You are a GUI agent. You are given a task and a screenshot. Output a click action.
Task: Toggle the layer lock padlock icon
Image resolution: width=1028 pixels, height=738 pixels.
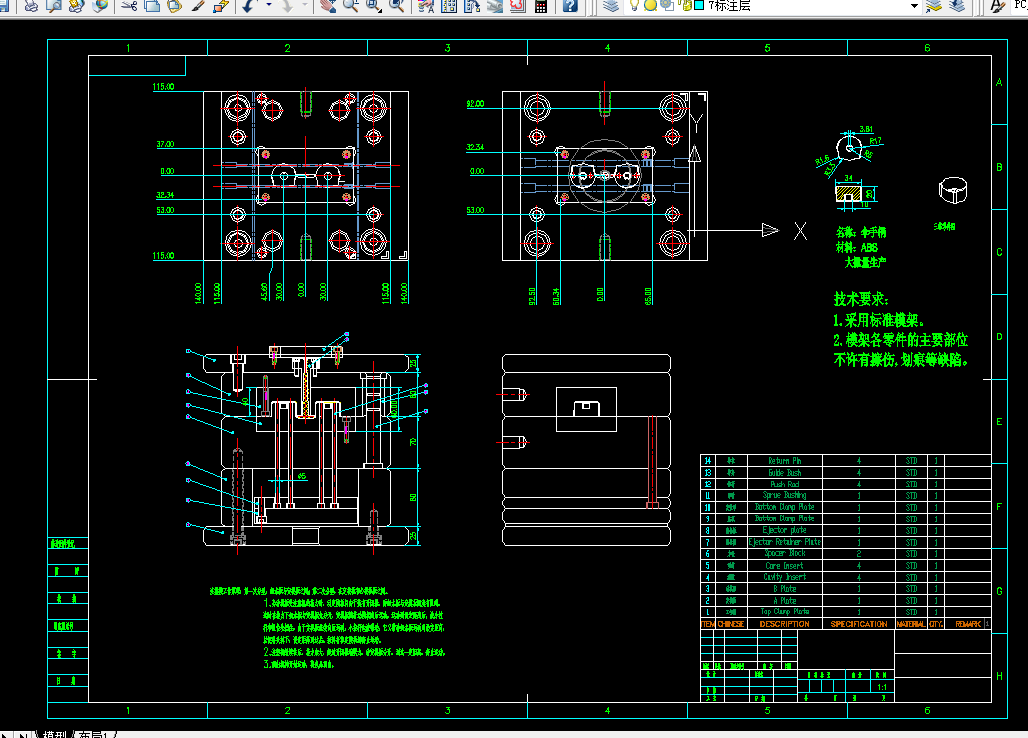click(x=686, y=6)
